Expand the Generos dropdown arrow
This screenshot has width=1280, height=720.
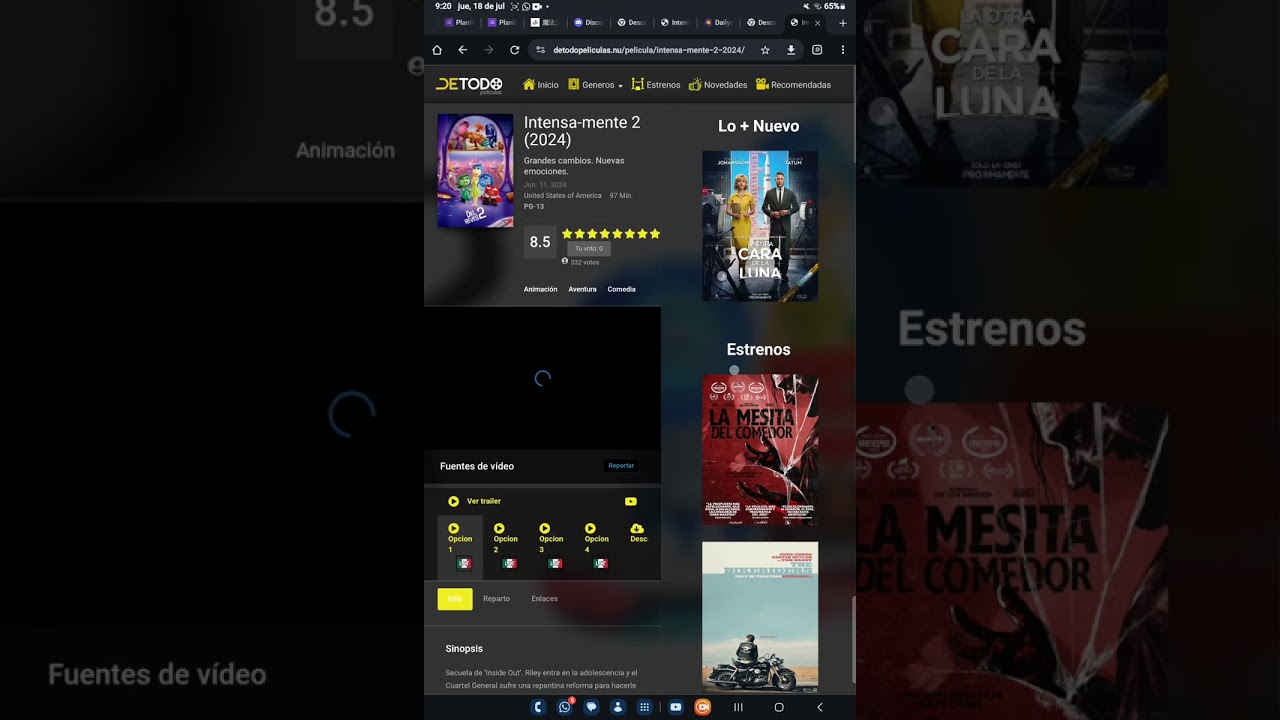(619, 85)
